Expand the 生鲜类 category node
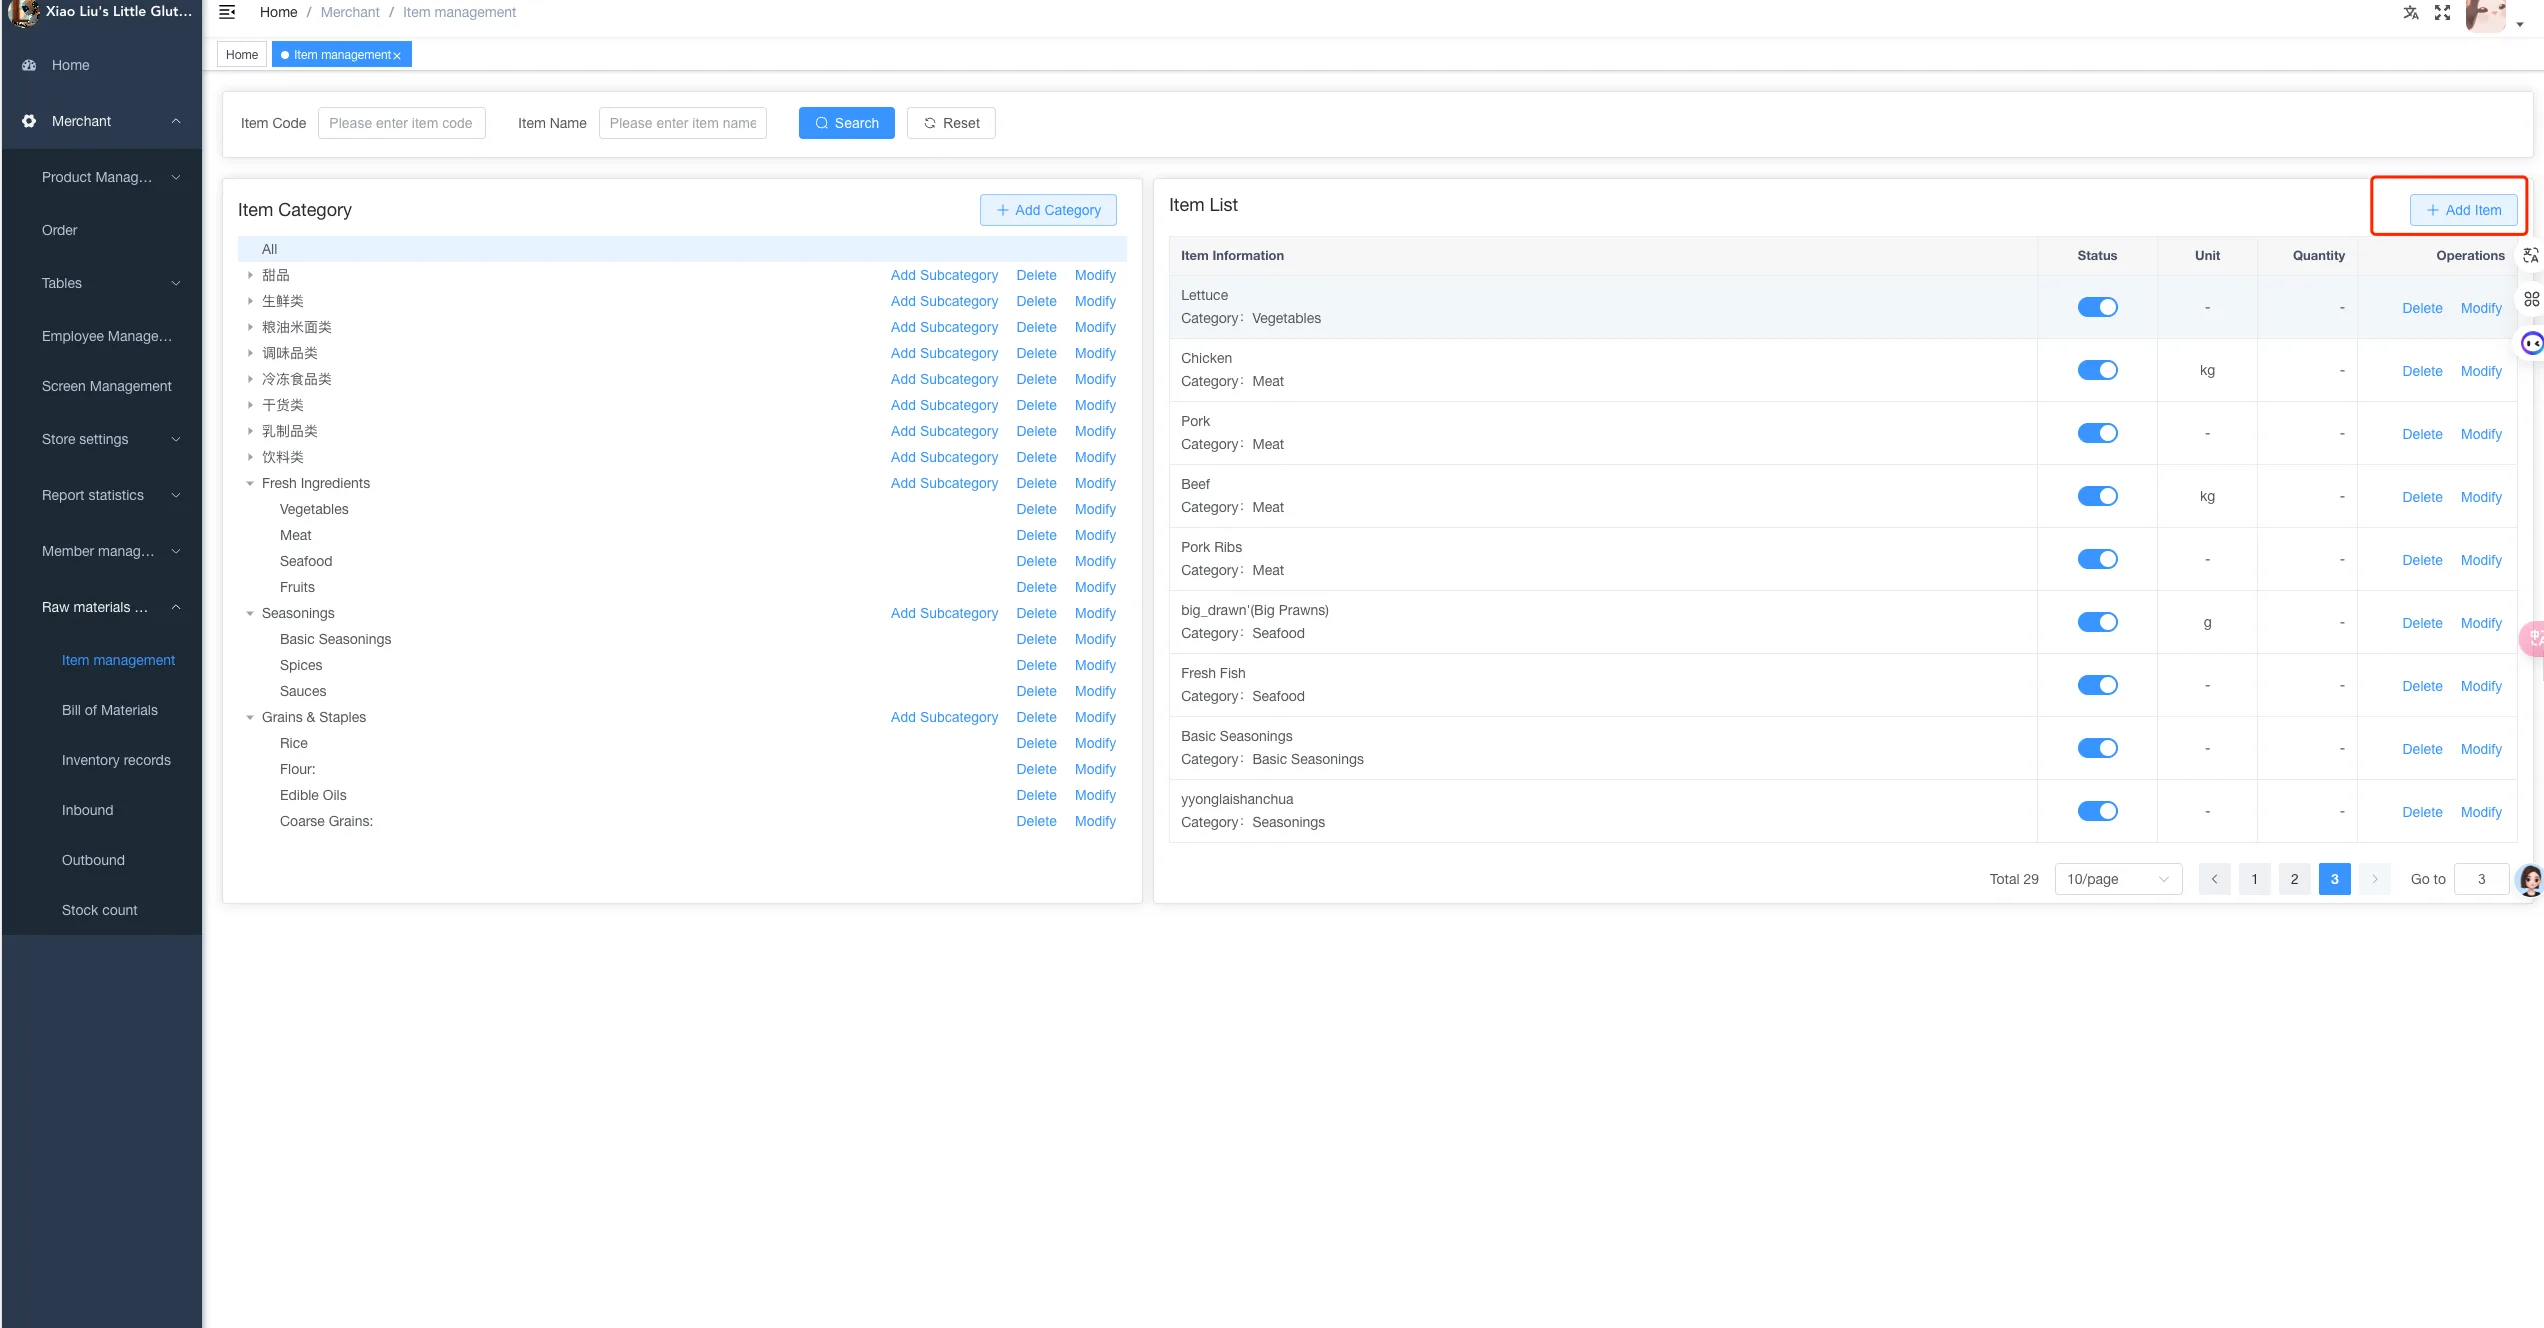 coord(250,301)
